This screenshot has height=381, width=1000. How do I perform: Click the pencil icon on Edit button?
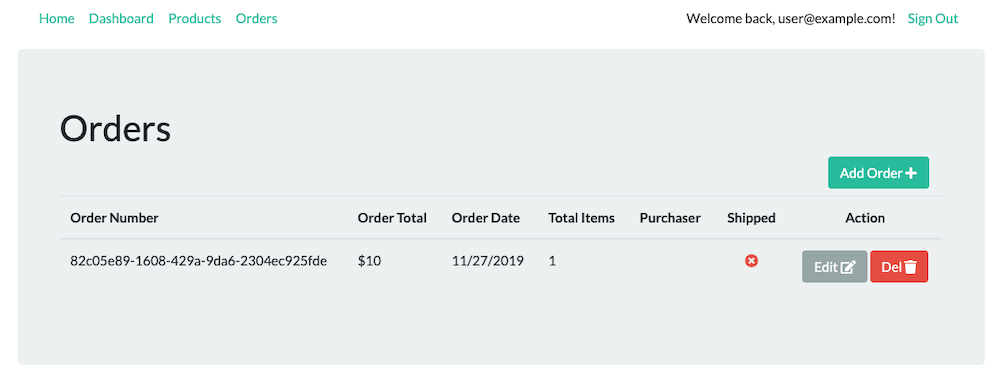(848, 267)
